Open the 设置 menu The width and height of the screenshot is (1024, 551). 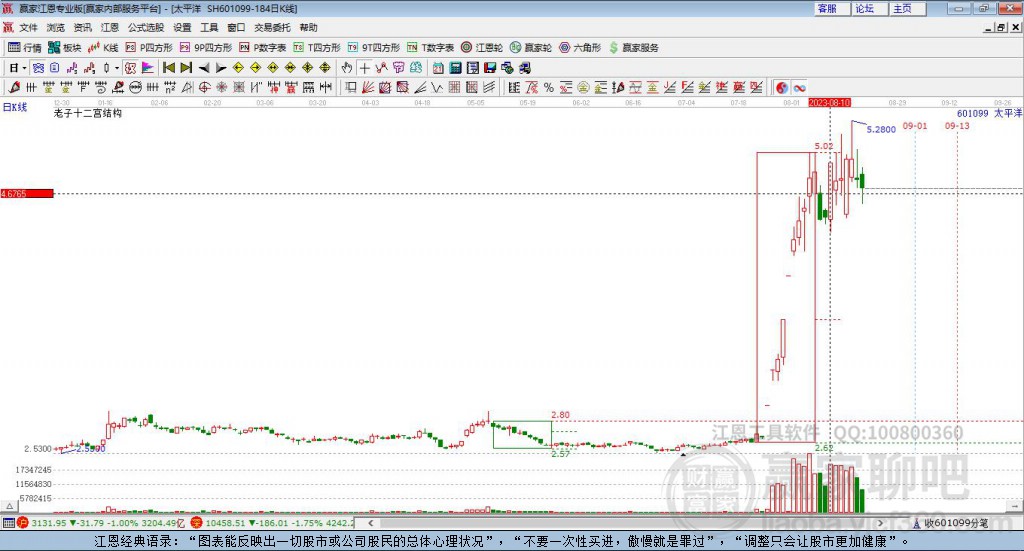click(x=182, y=27)
